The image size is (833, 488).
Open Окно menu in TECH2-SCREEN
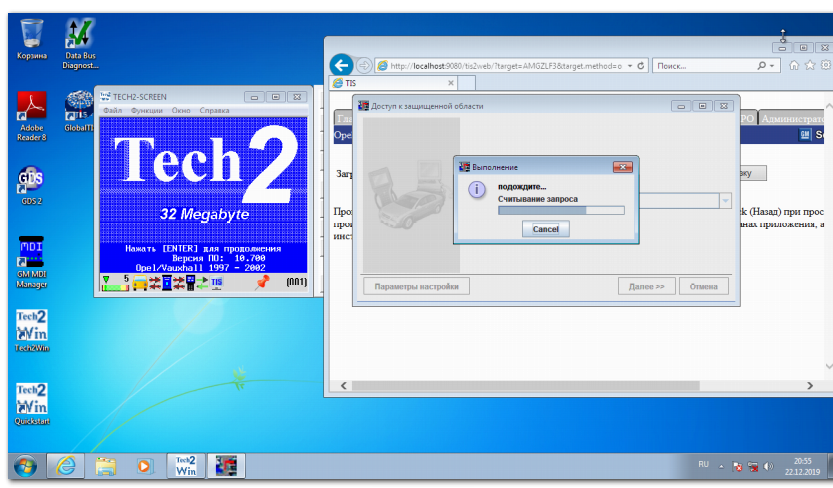[x=181, y=110]
